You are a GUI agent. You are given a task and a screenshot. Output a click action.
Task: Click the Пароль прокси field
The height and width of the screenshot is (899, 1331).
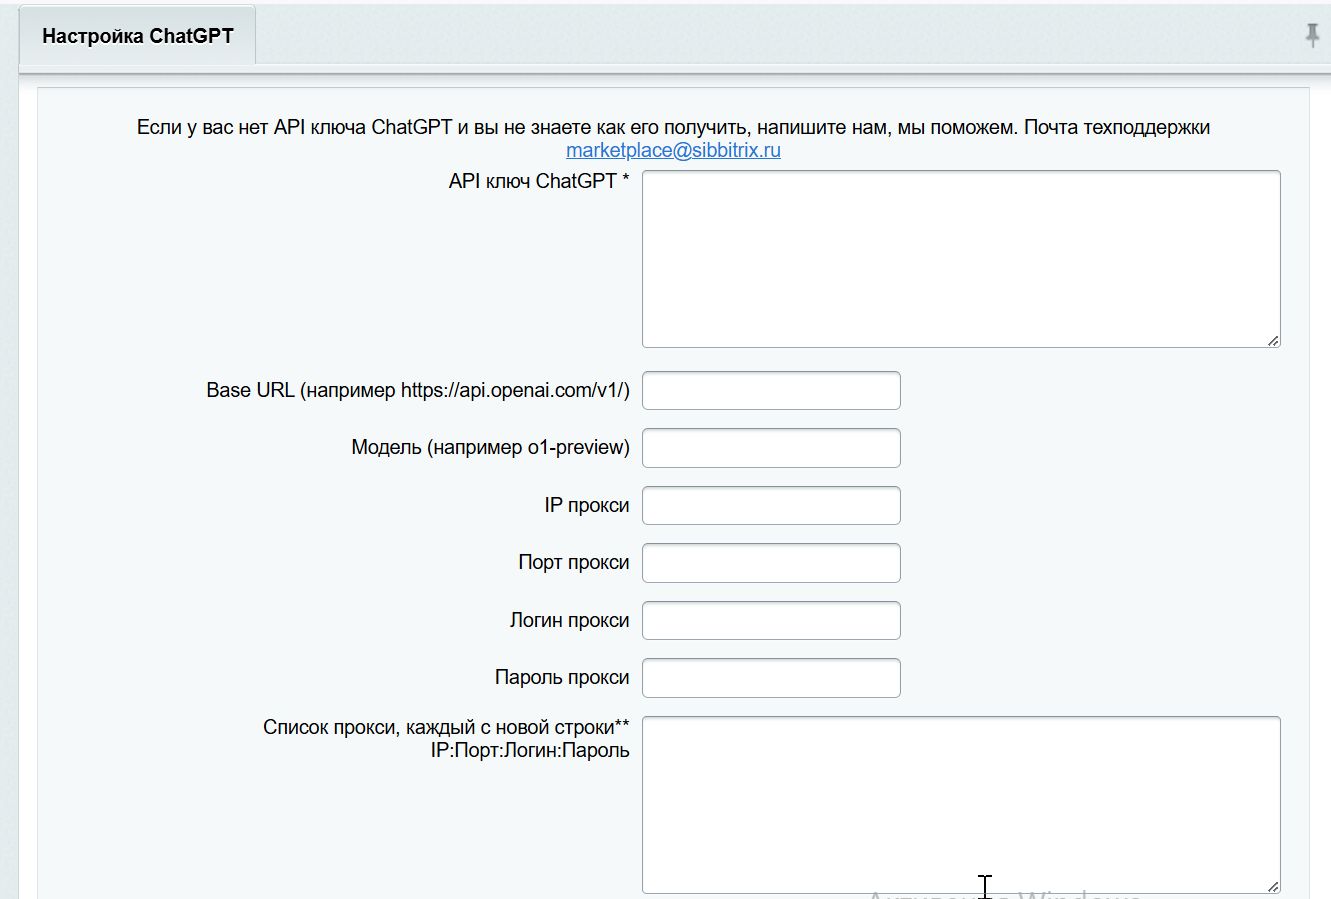coord(770,677)
